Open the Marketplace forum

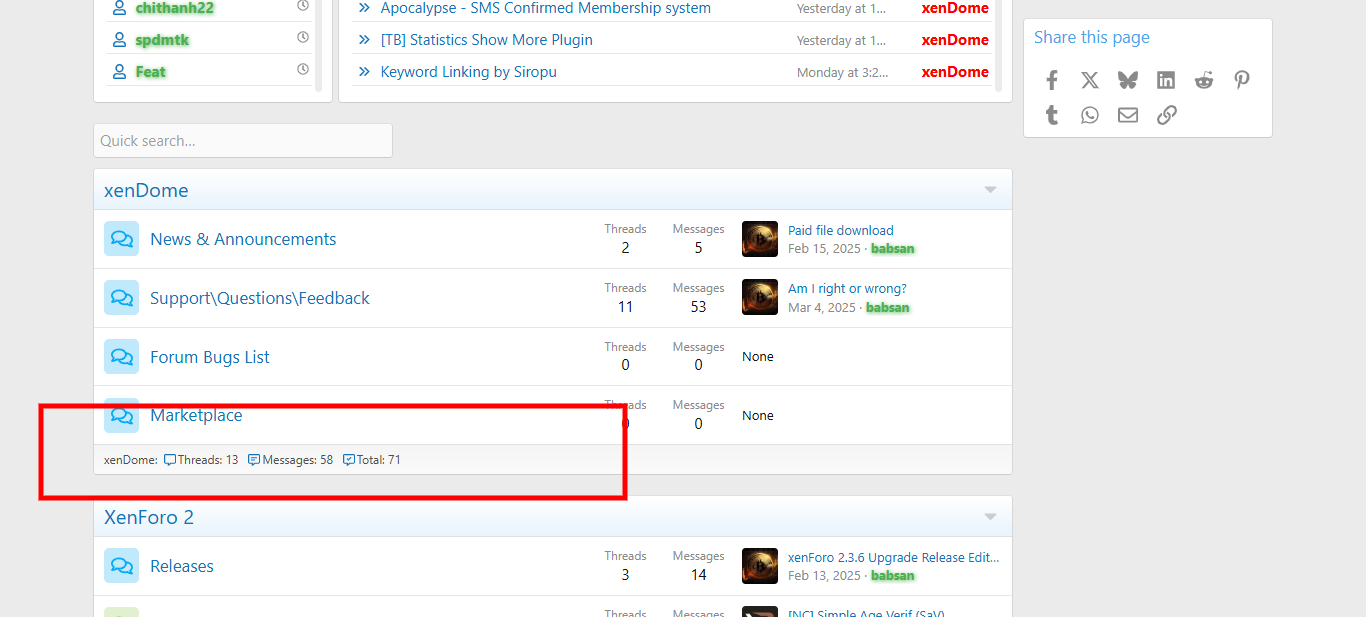point(196,415)
